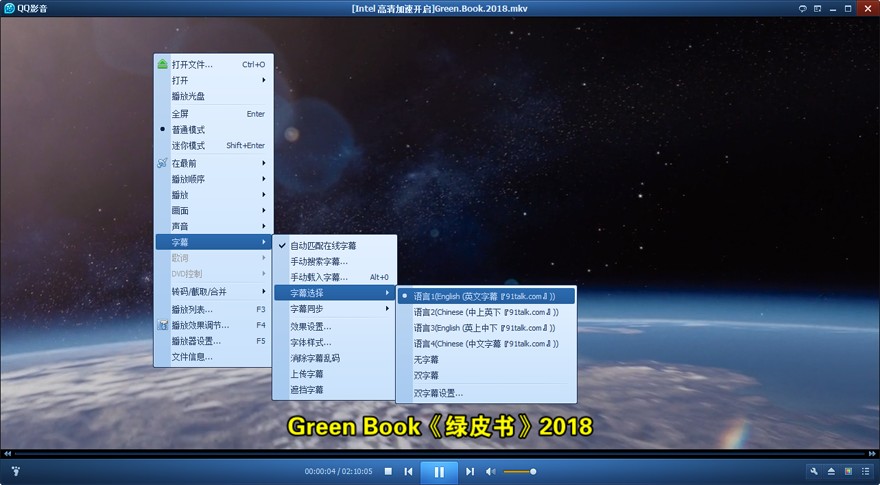
Task: Choose 播放光盘 menu entry
Action: (214, 96)
